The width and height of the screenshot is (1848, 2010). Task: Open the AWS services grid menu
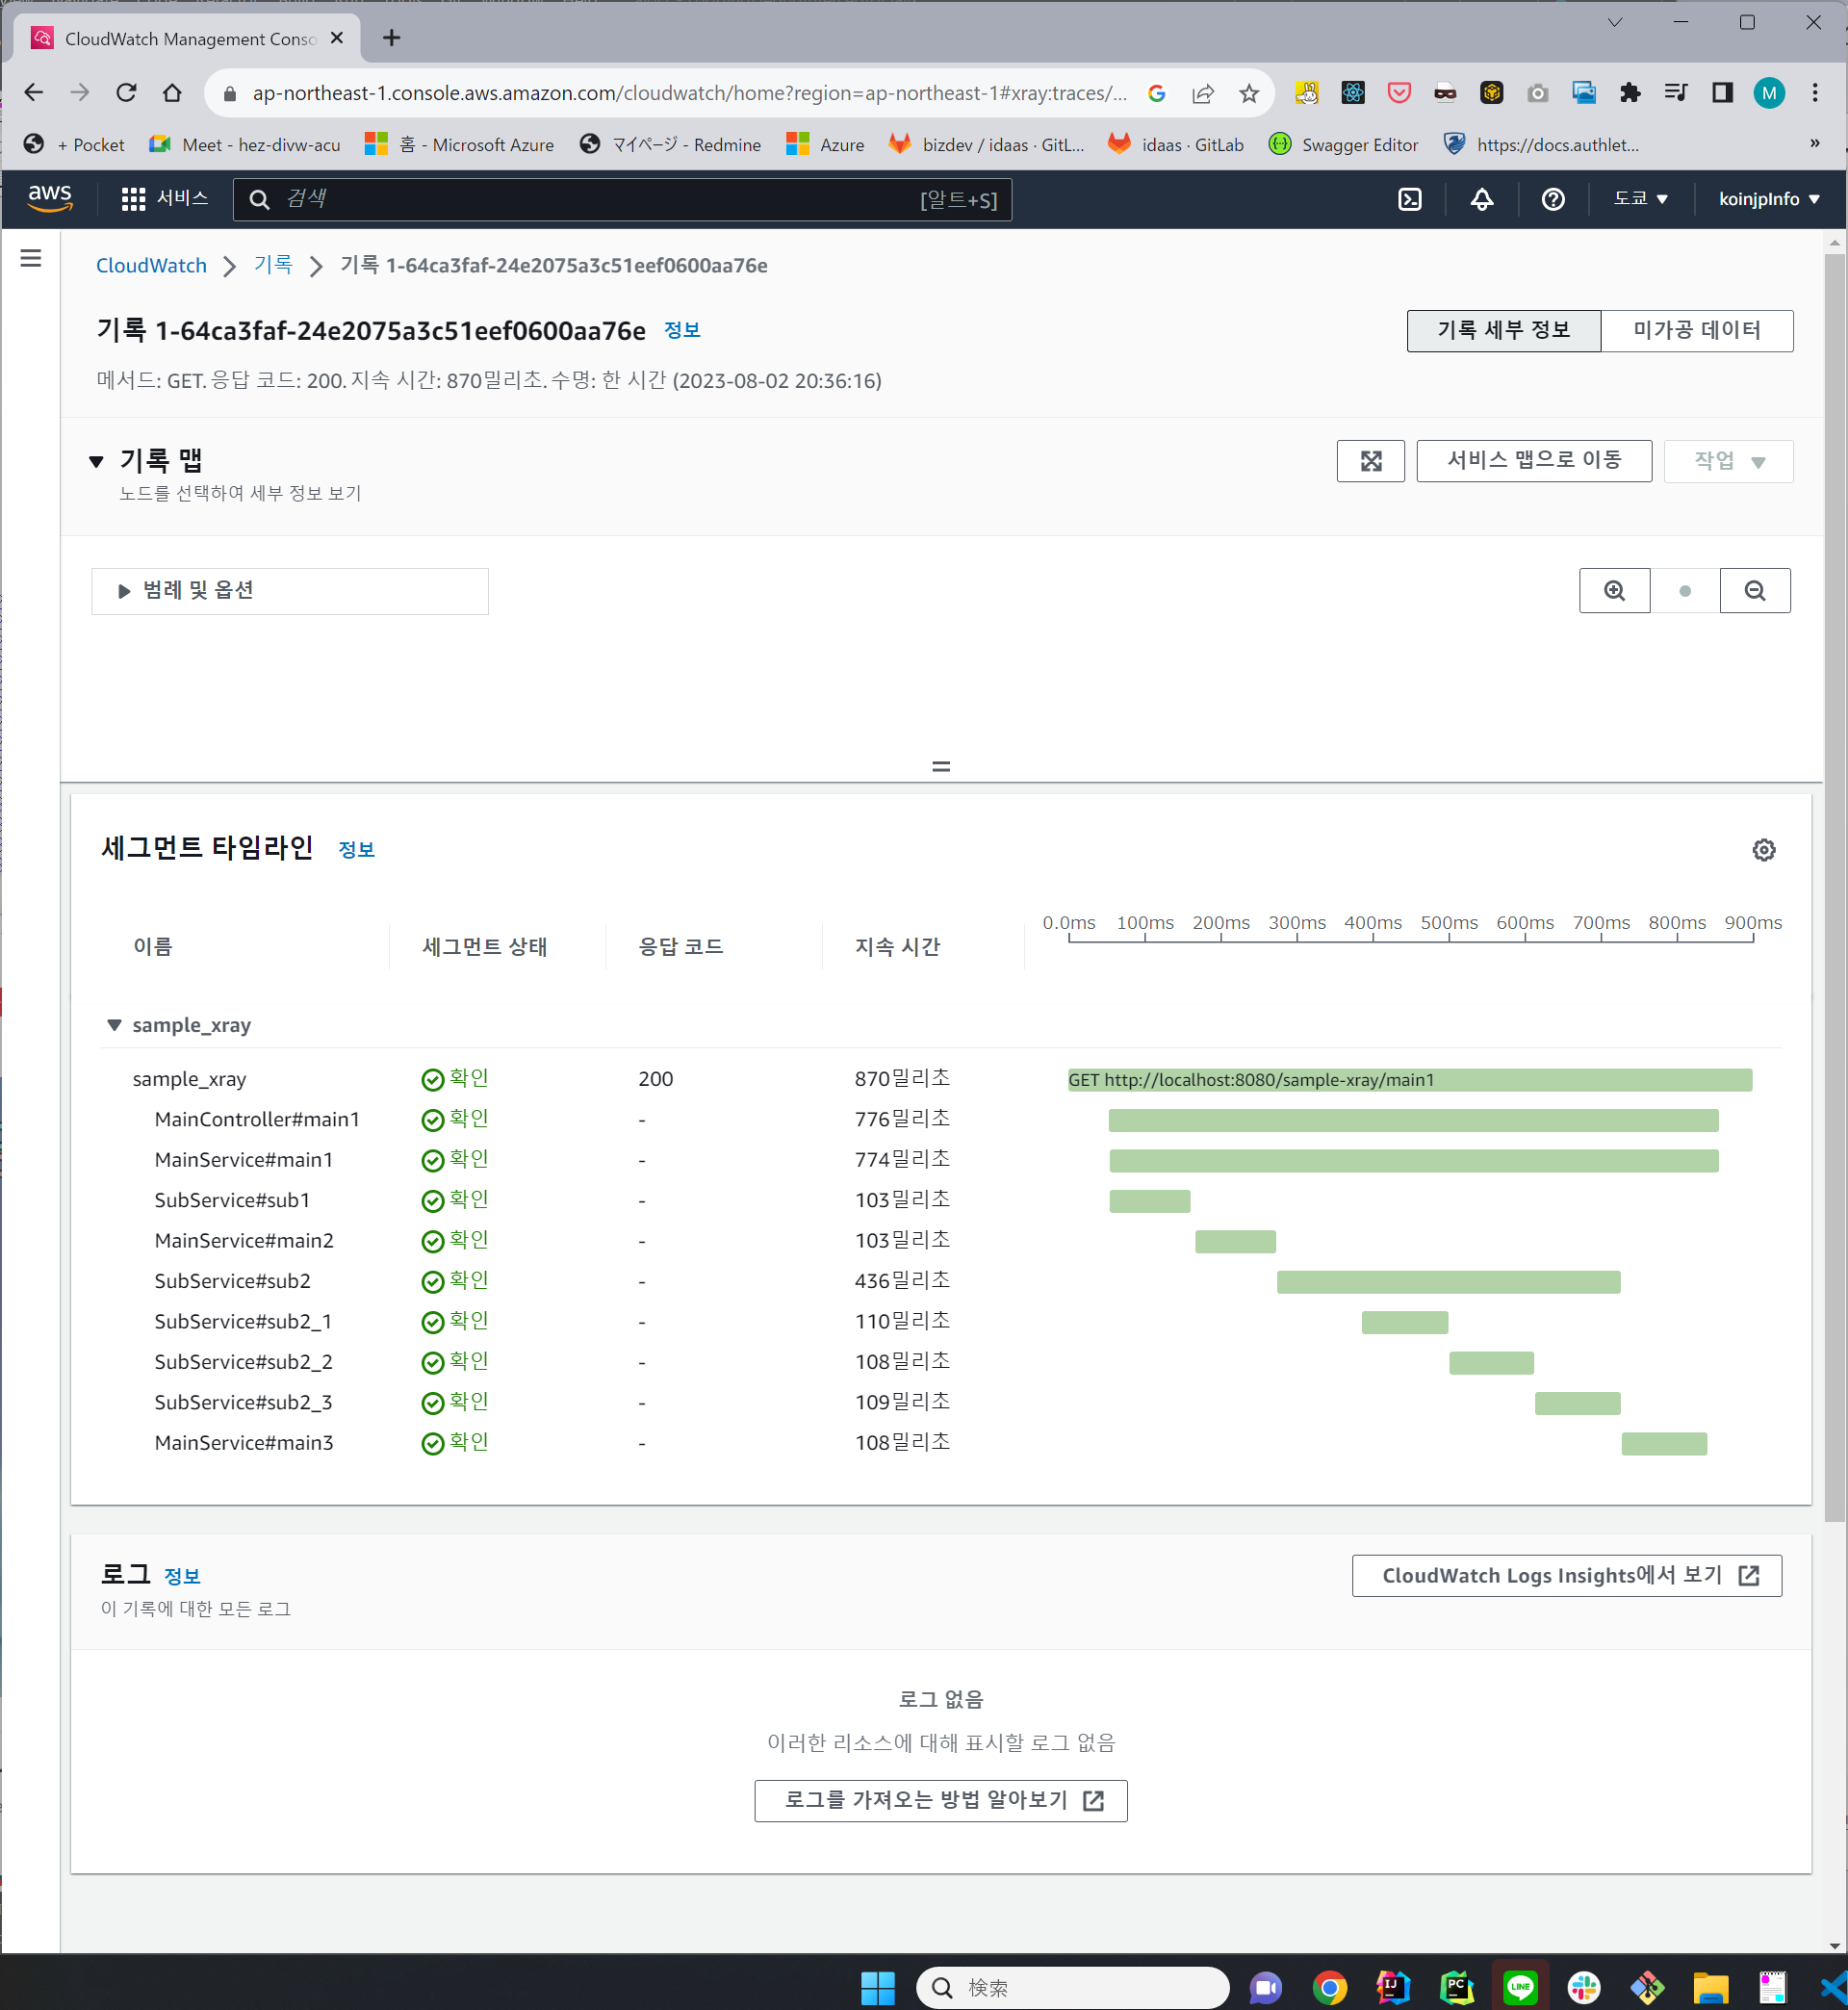point(133,199)
